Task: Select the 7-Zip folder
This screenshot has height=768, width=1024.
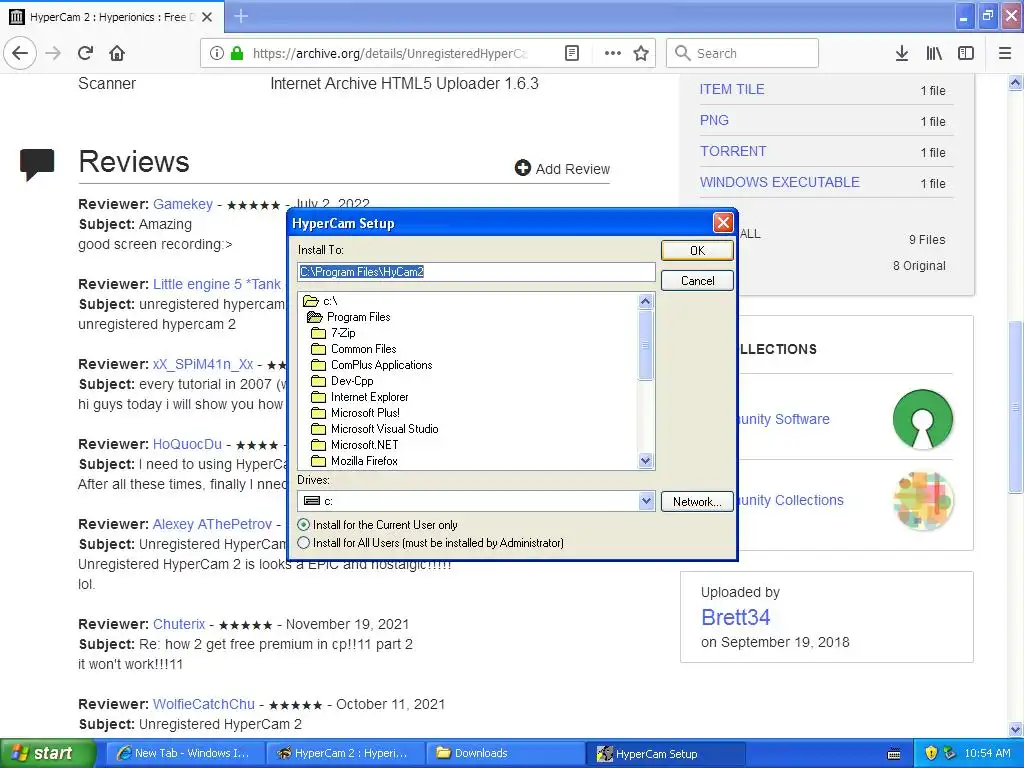Action: coord(334,333)
